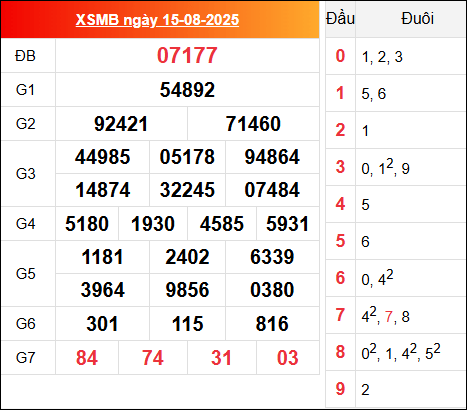Select head digit 0 in the Đầu column
Screen dimensions: 467x410
[340, 56]
